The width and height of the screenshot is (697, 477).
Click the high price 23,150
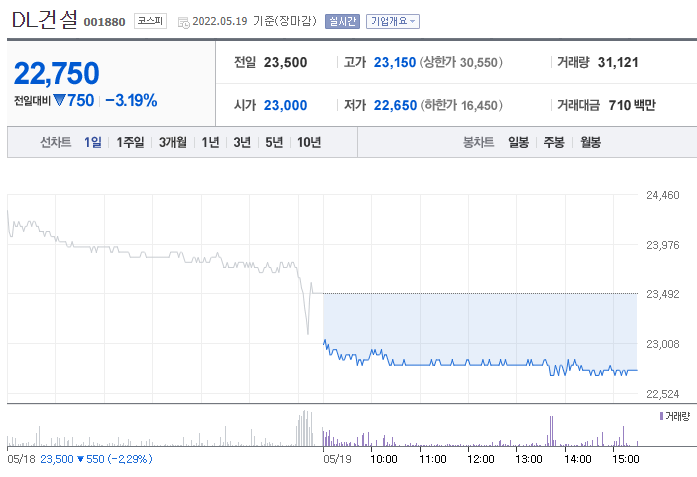coord(395,62)
